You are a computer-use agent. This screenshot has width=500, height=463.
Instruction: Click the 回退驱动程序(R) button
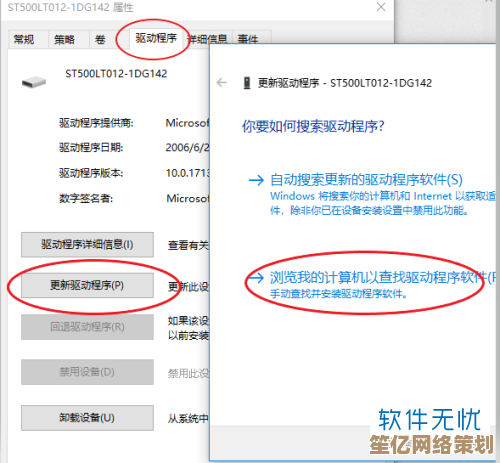coord(87,327)
